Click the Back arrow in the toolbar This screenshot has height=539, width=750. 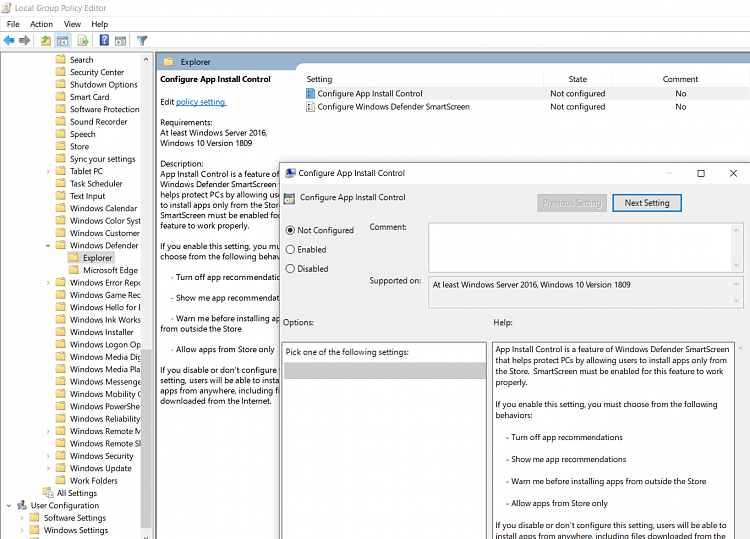(9, 41)
